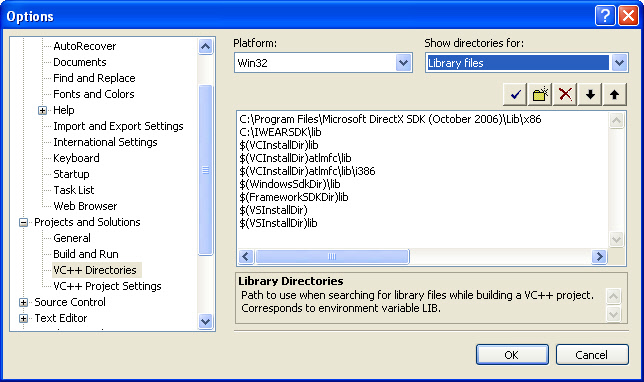Click description pane scroll down arrow
Image resolution: width=644 pixels, height=382 pixels.
click(614, 315)
